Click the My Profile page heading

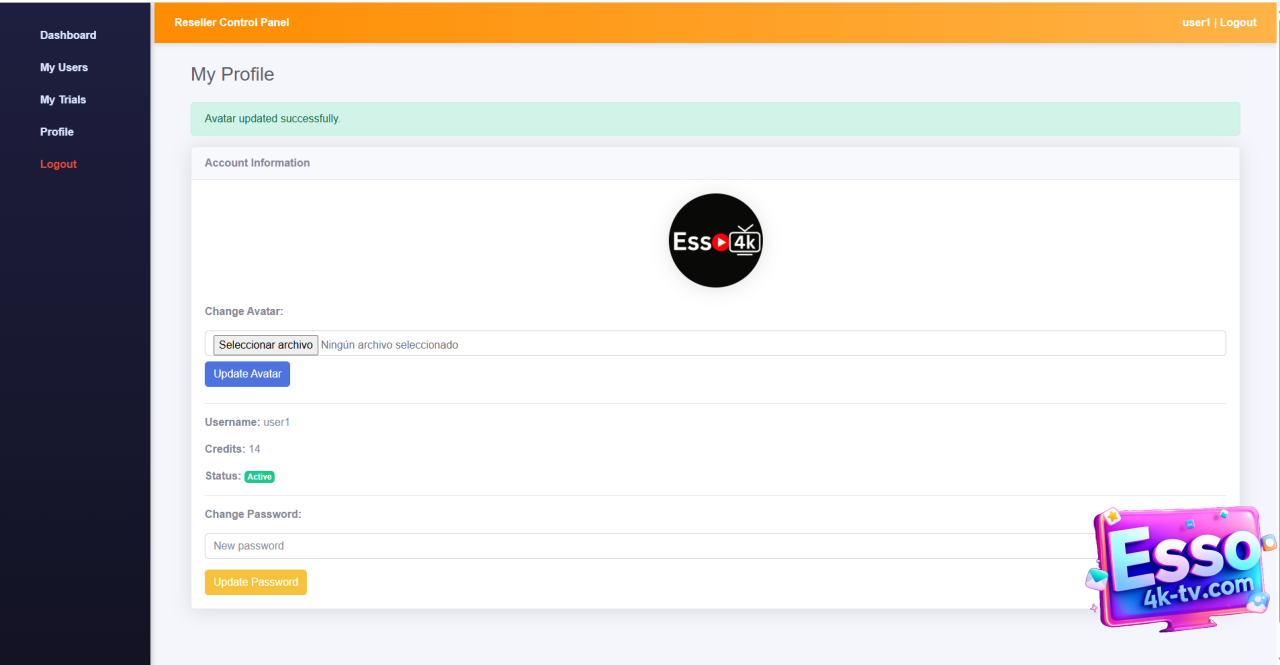[x=232, y=75]
